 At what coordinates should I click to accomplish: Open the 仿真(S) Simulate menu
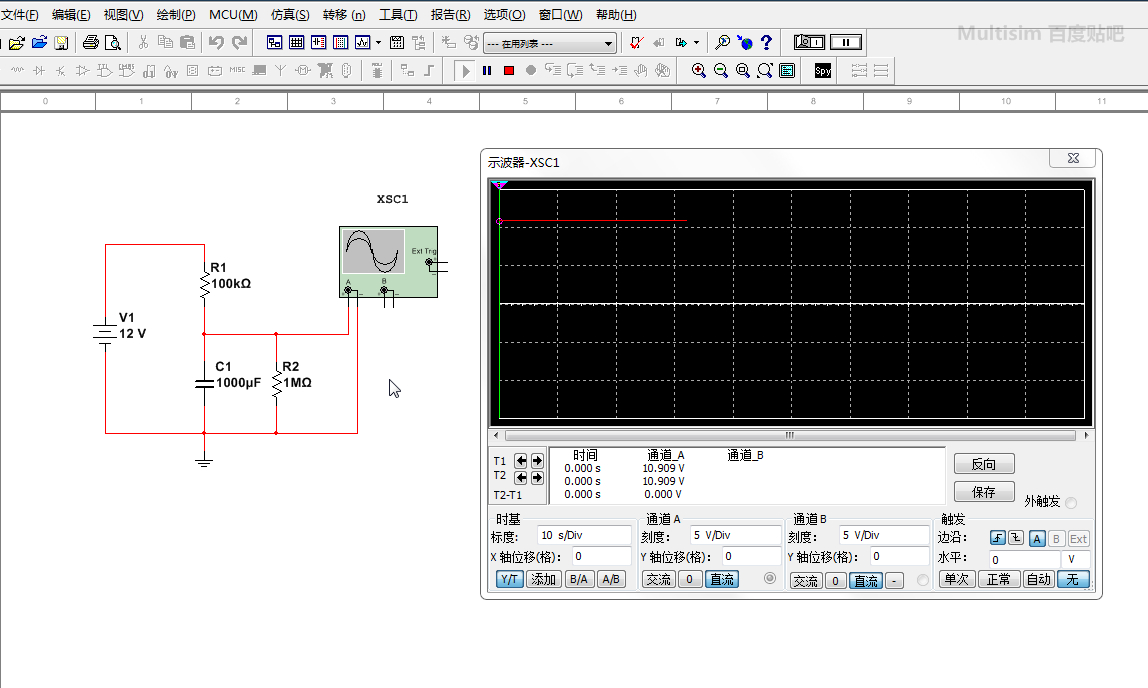pos(290,15)
